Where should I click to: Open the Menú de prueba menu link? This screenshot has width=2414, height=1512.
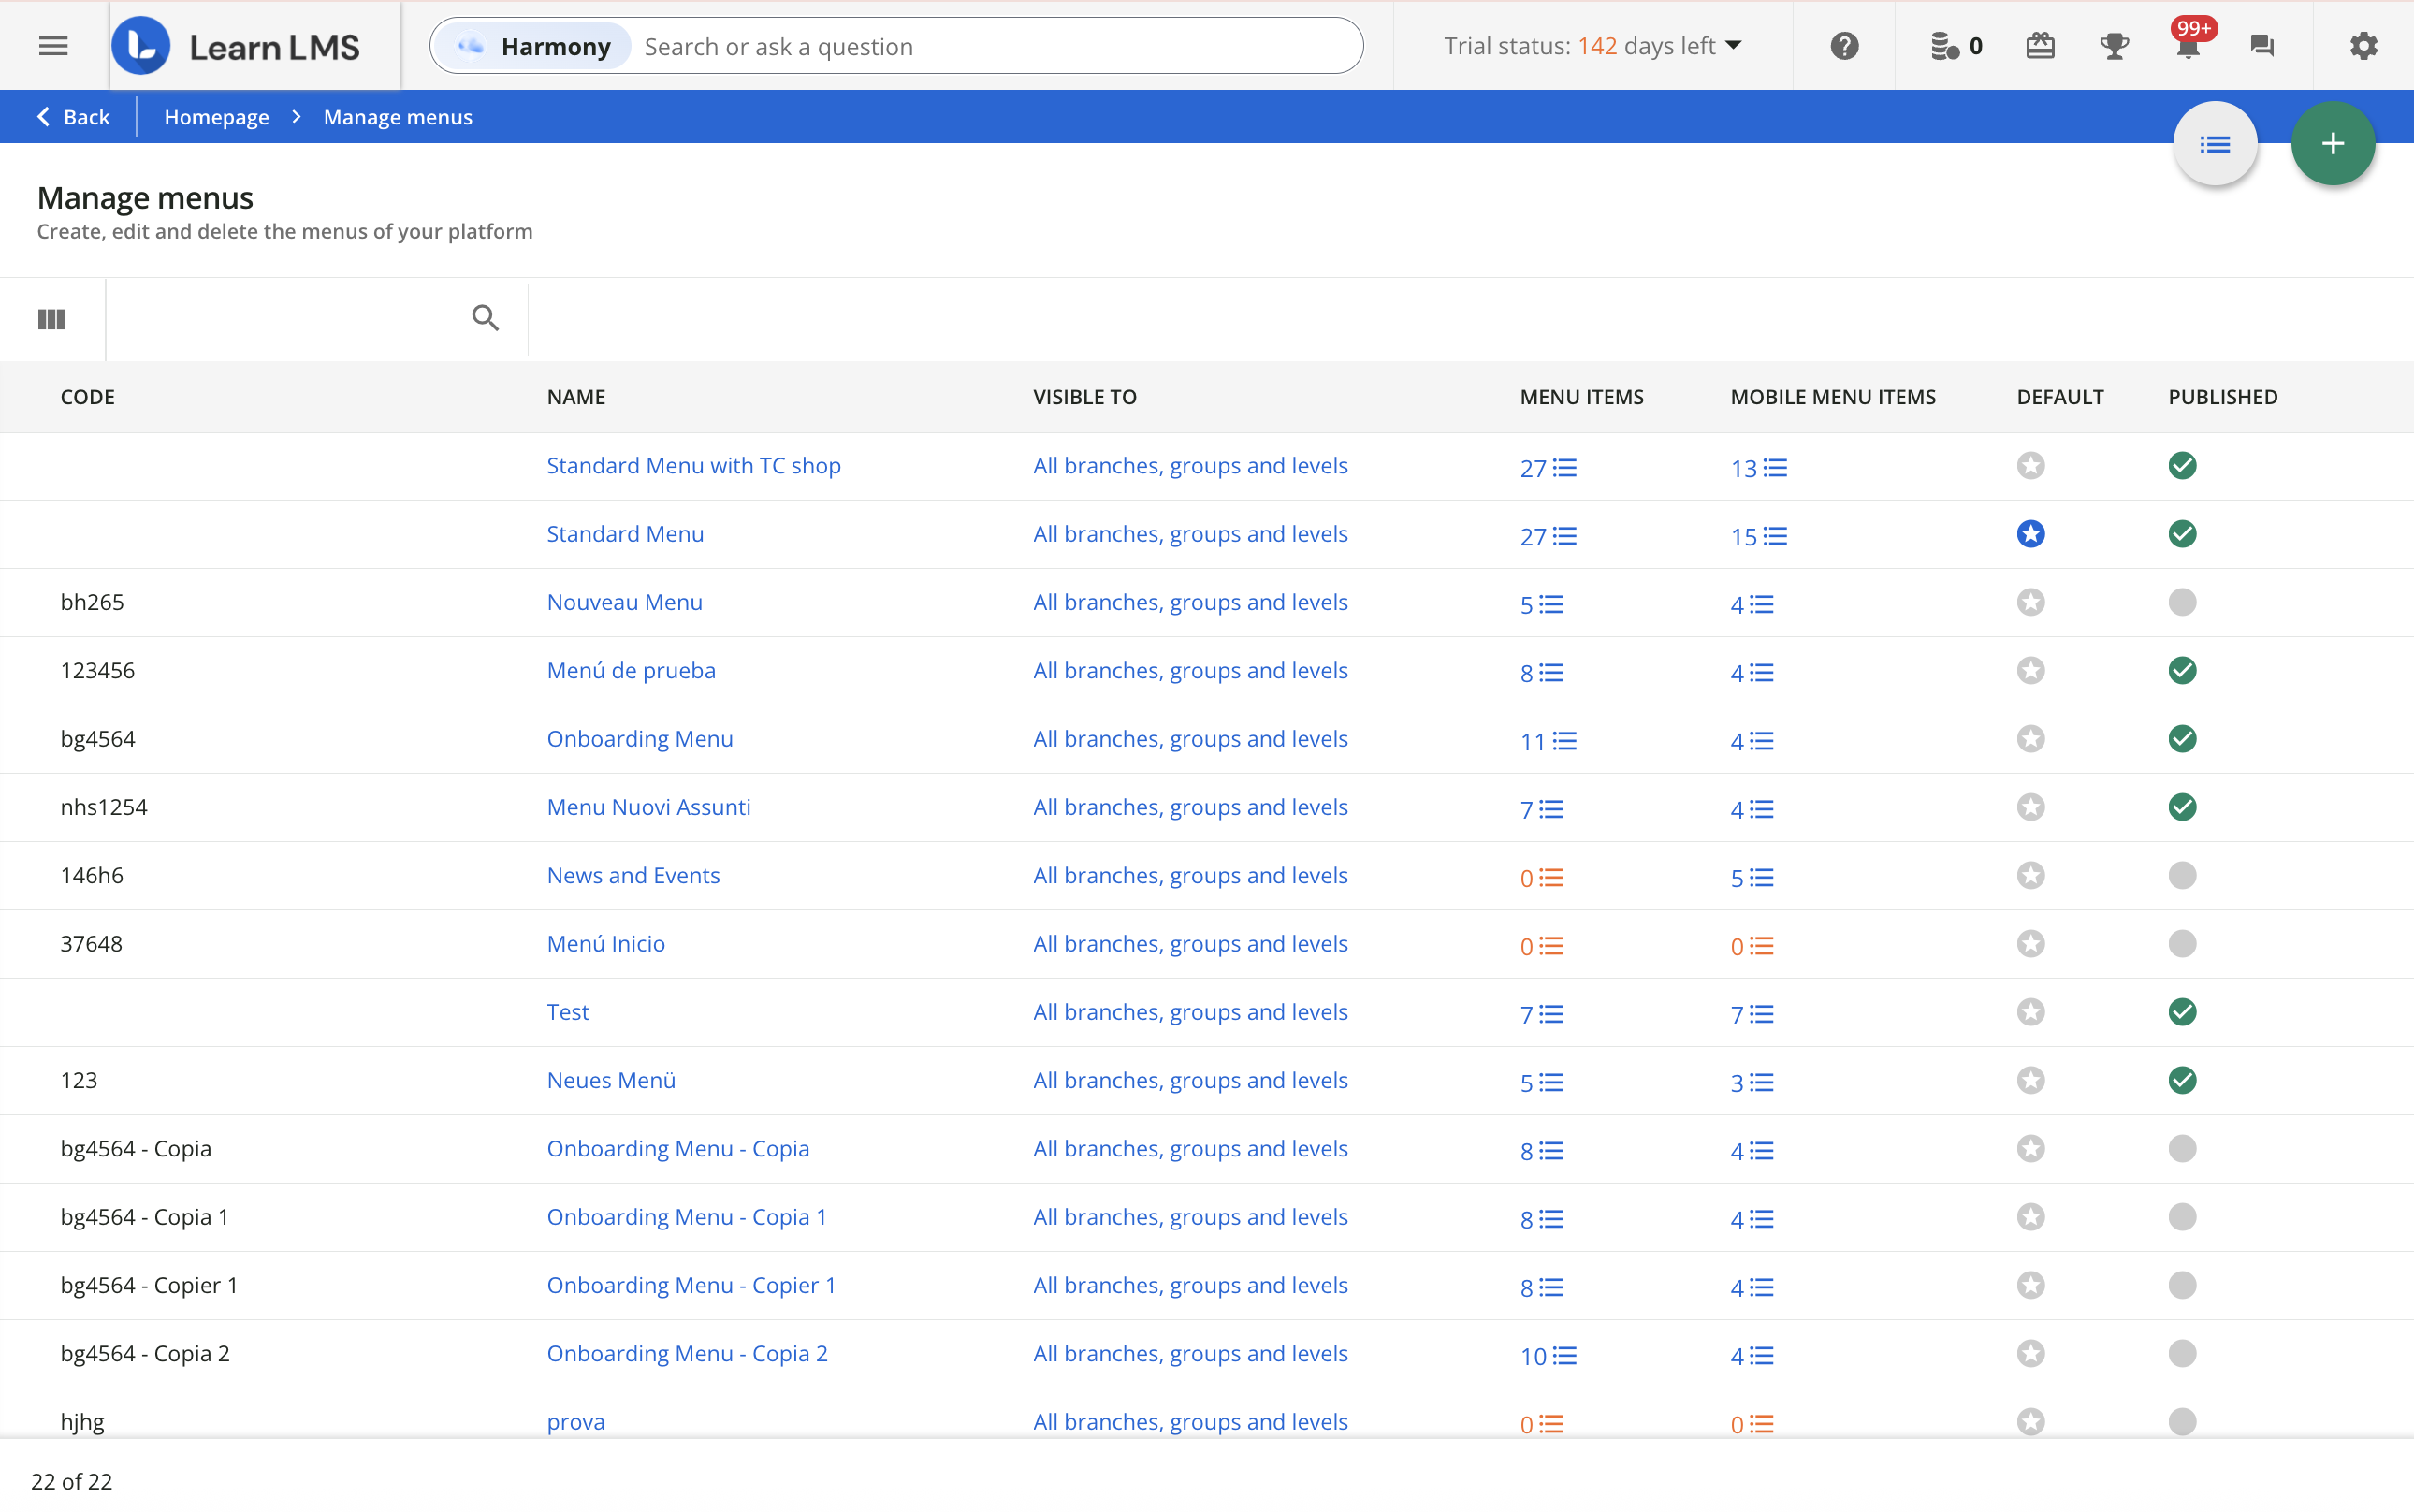(x=631, y=670)
